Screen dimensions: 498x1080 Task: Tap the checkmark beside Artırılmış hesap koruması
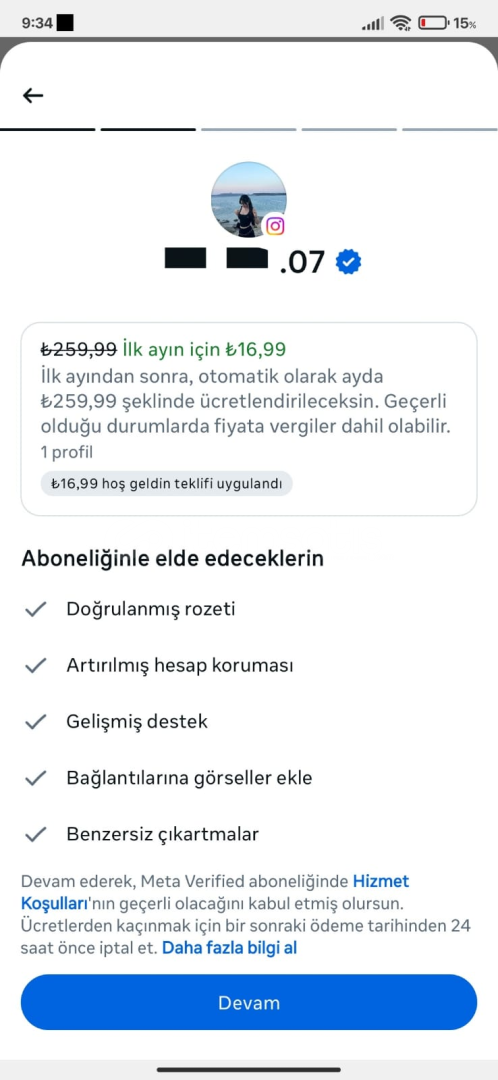click(35, 666)
